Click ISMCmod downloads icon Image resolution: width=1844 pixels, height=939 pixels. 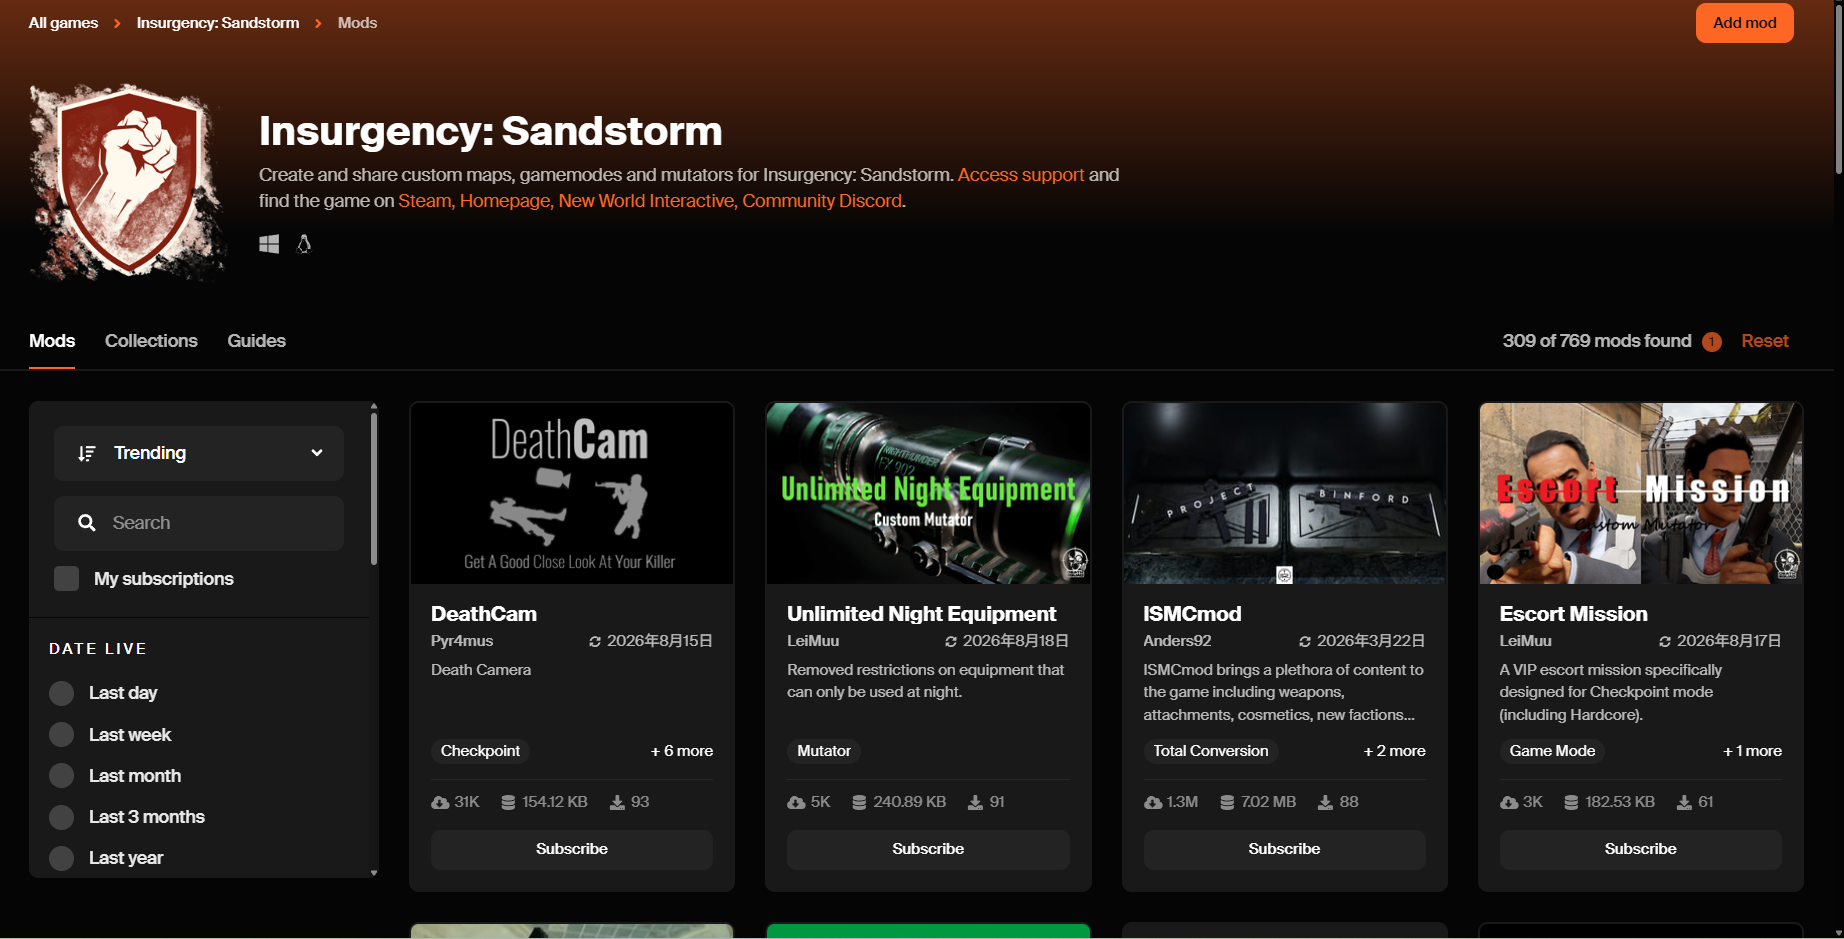(1326, 802)
